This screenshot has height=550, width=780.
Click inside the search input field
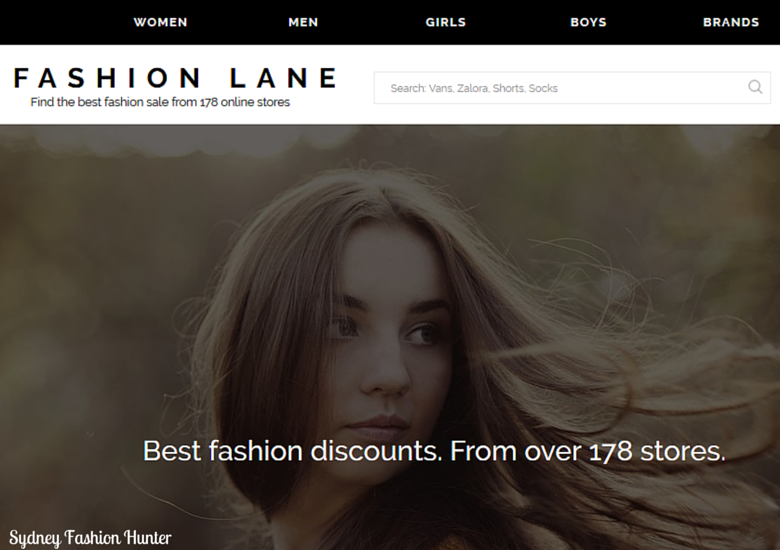pos(572,88)
